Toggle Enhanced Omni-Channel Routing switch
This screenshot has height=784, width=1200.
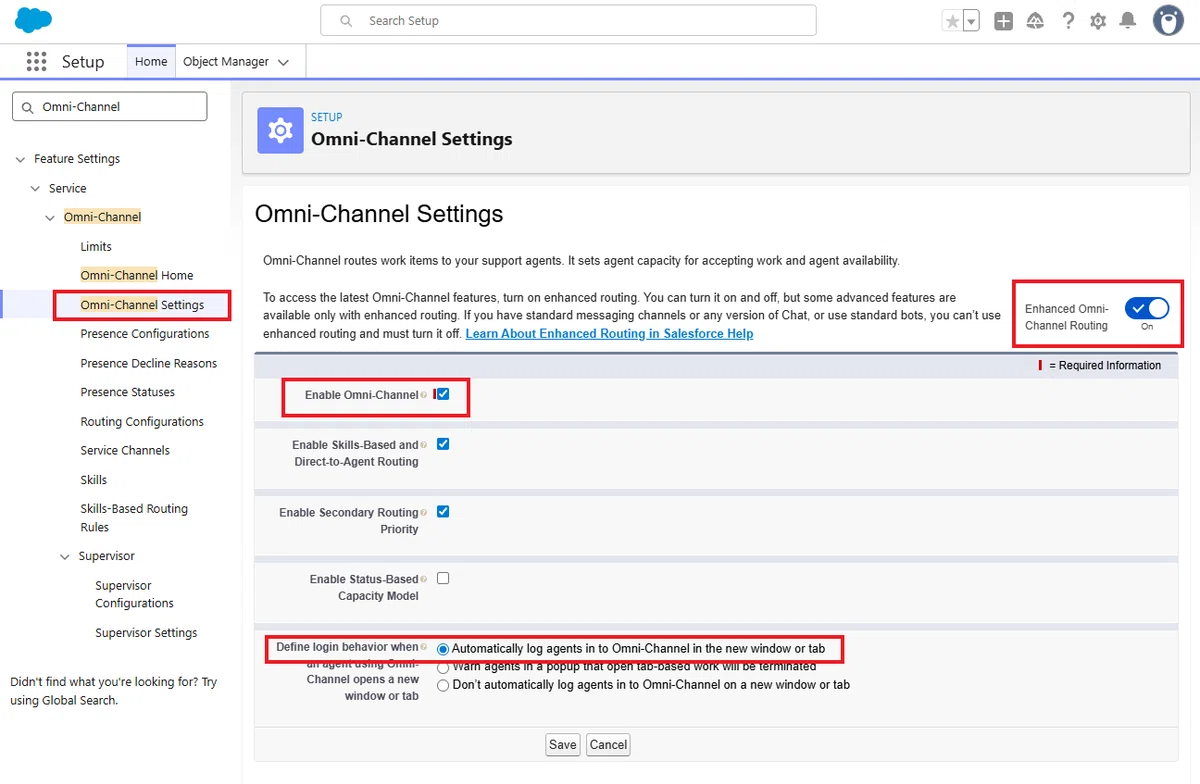click(1146, 309)
